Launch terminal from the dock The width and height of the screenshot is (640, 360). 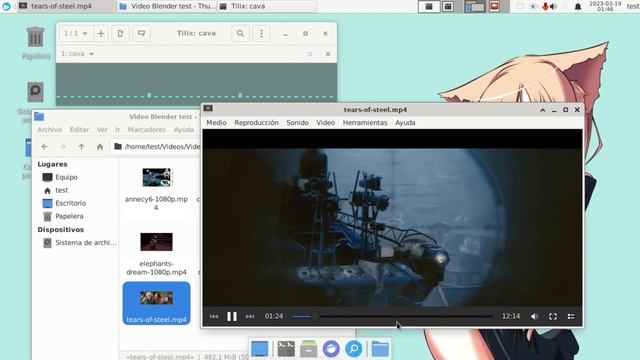(x=286, y=349)
